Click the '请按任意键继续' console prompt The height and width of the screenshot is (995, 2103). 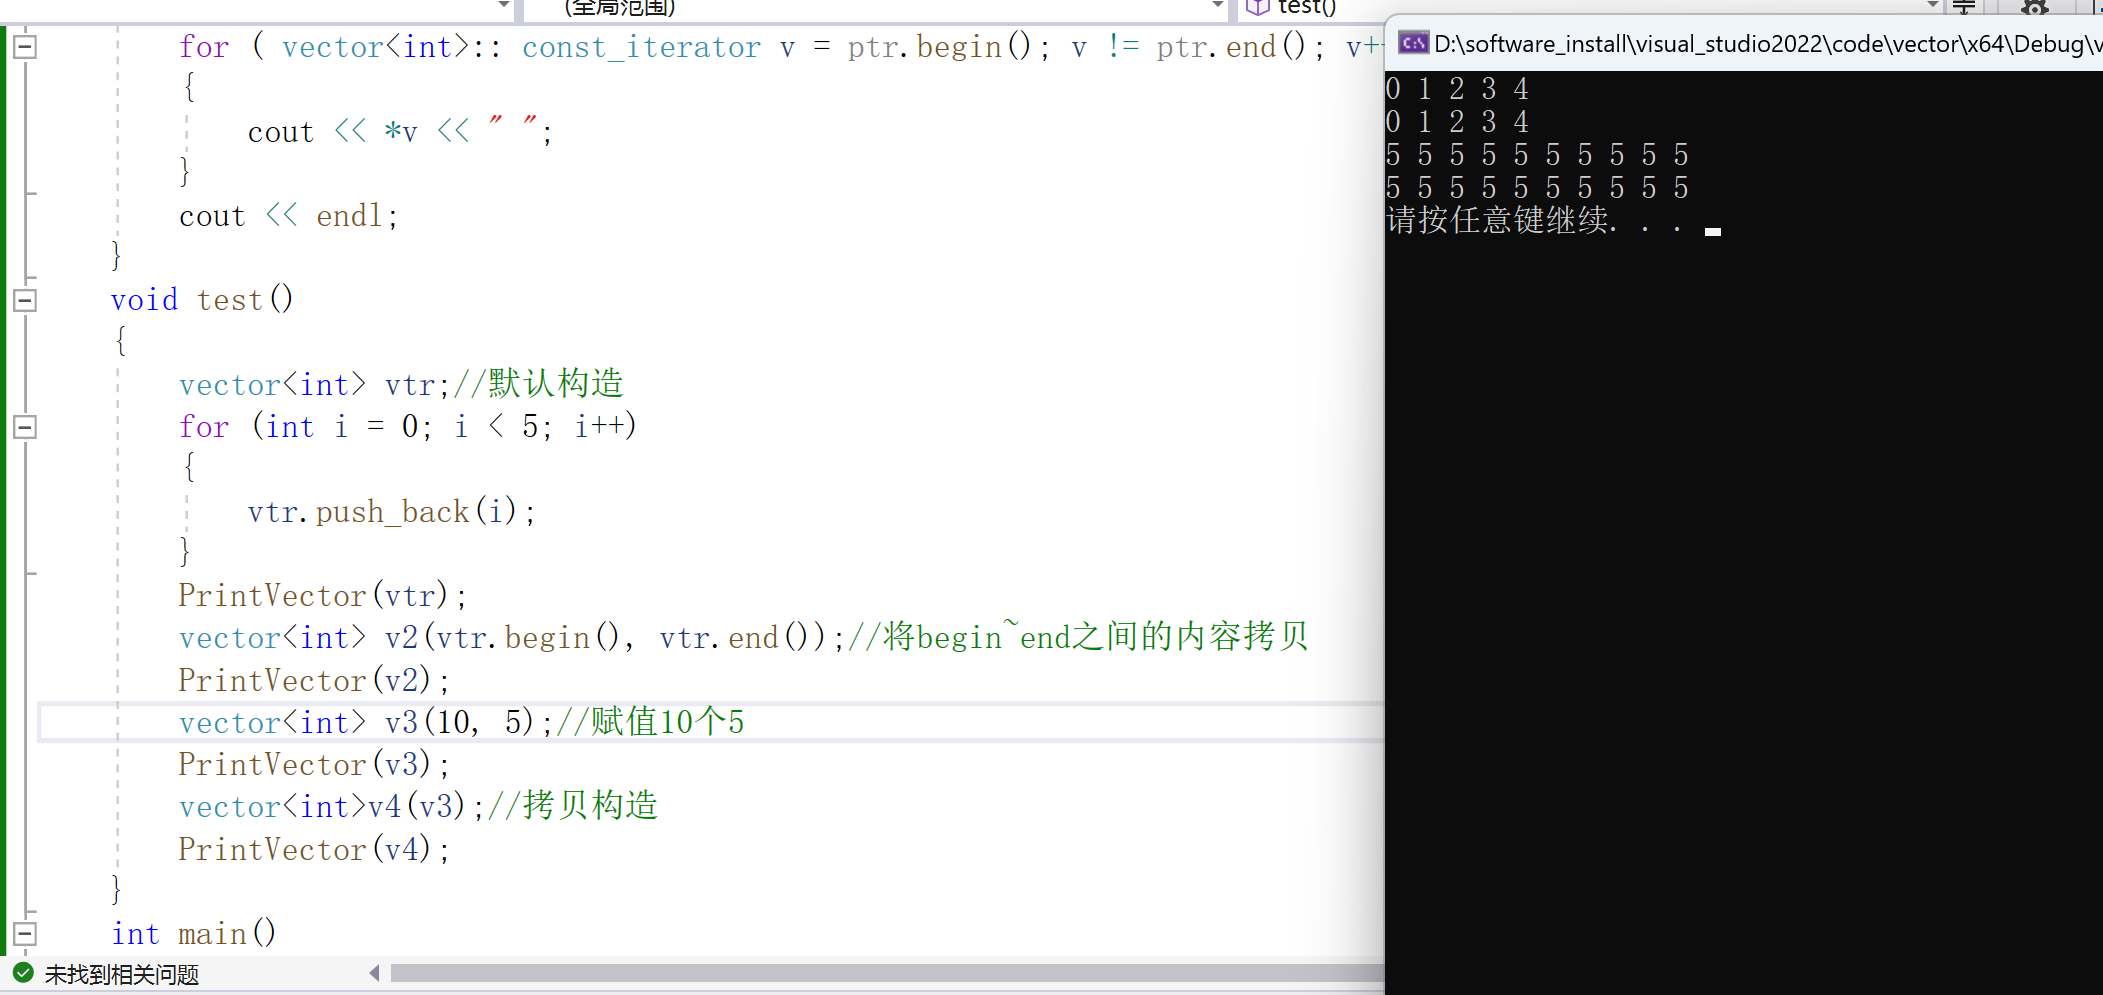(x=1497, y=220)
